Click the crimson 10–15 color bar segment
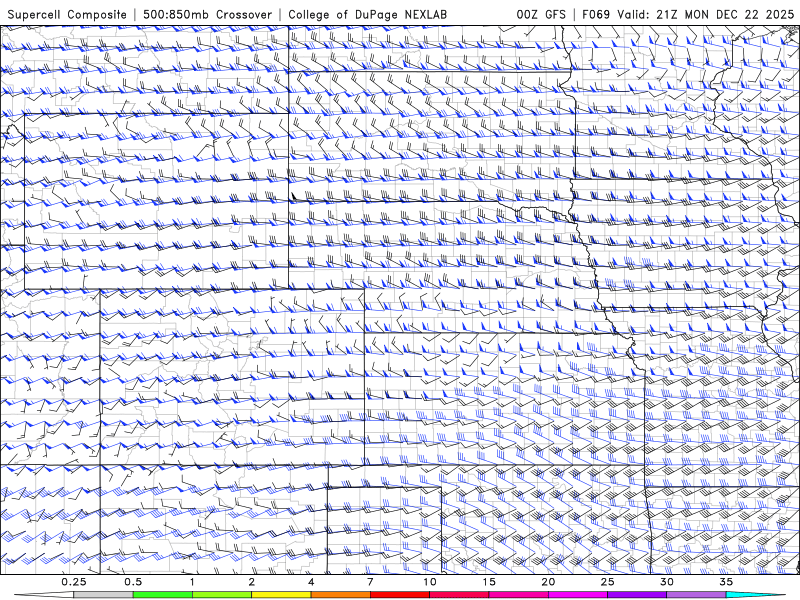 coord(459,595)
